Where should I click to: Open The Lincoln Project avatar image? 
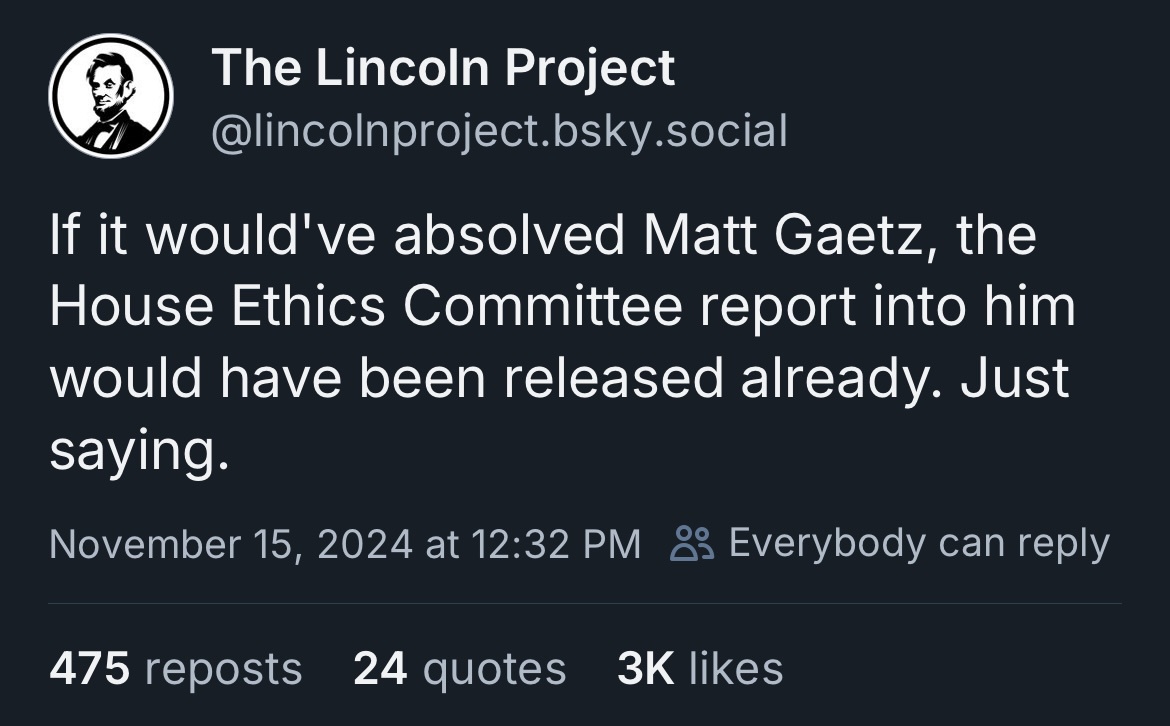pyautogui.click(x=111, y=96)
